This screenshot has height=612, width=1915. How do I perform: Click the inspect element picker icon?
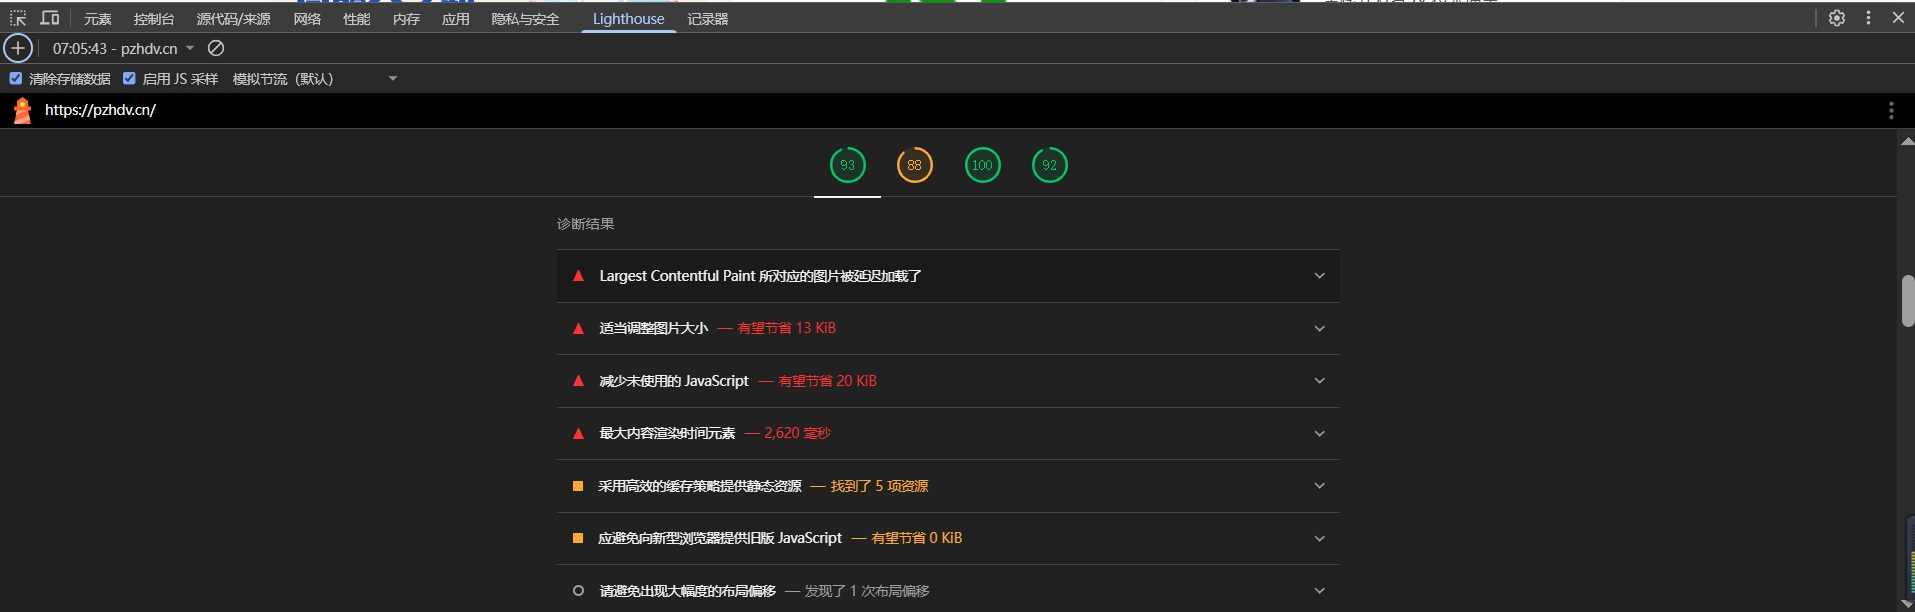(x=18, y=18)
